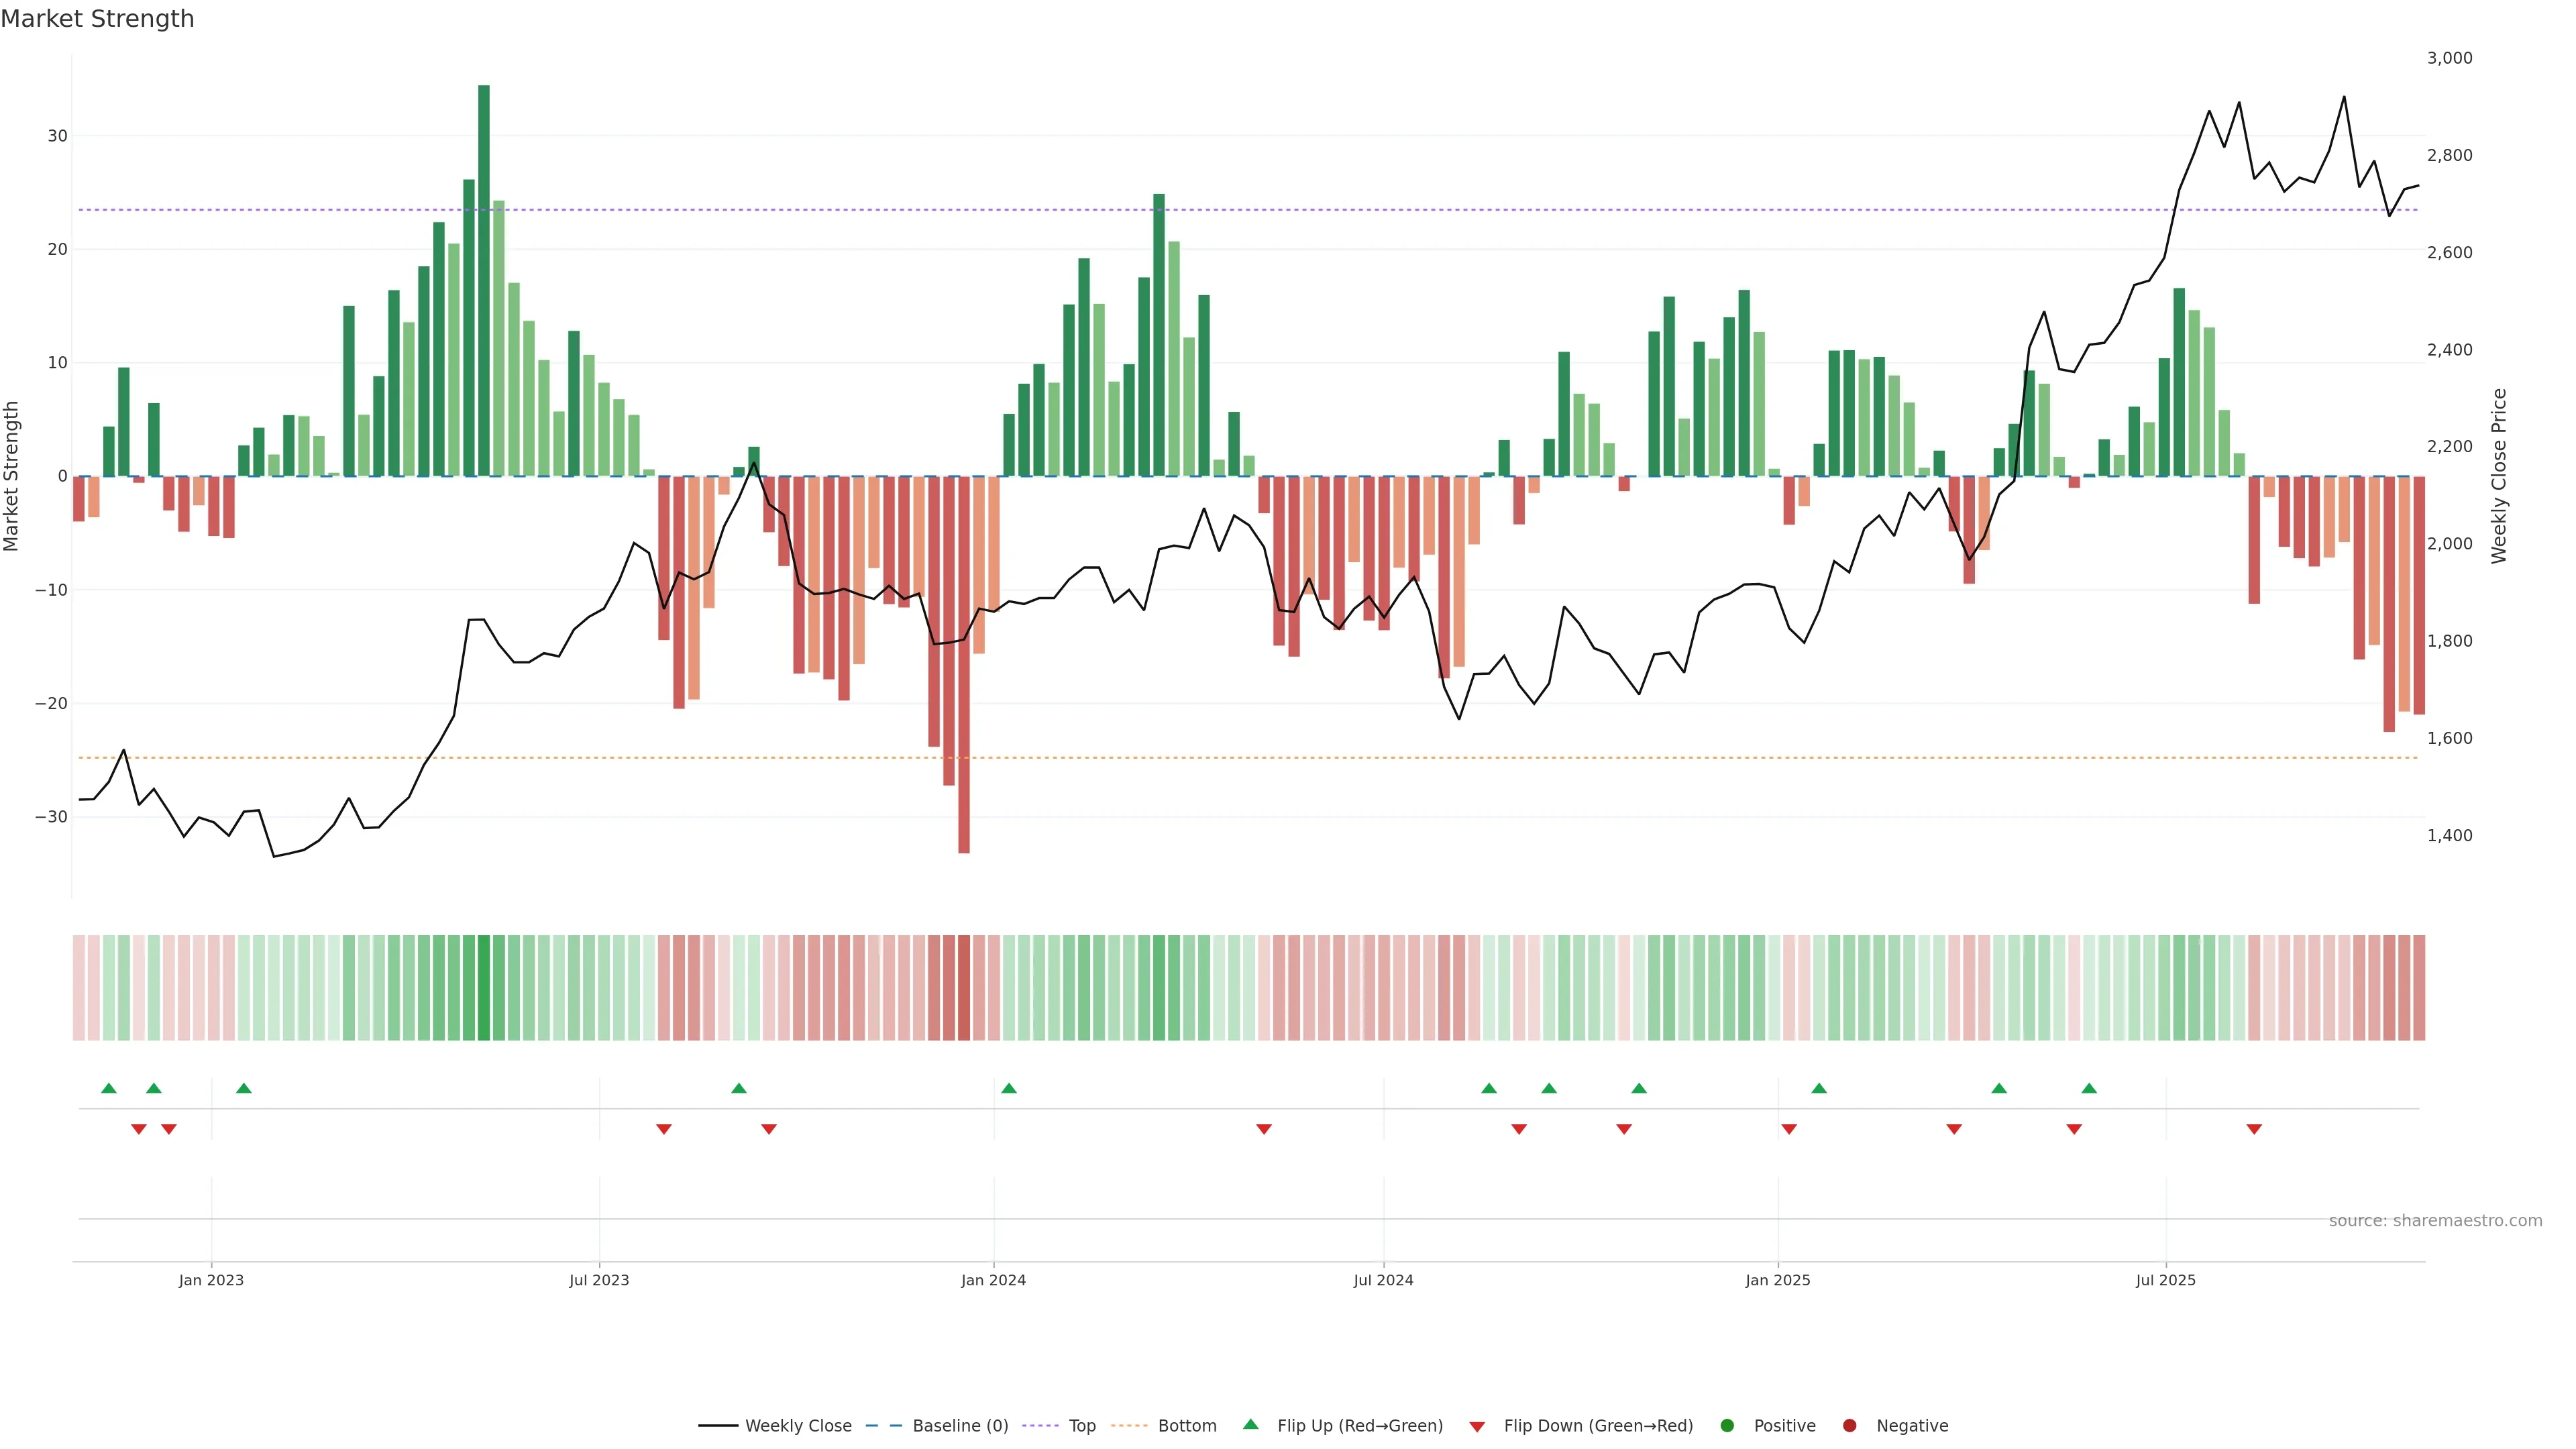Click the Positive green circle legend marker
This screenshot has height=1449, width=2576.
[x=1727, y=1425]
